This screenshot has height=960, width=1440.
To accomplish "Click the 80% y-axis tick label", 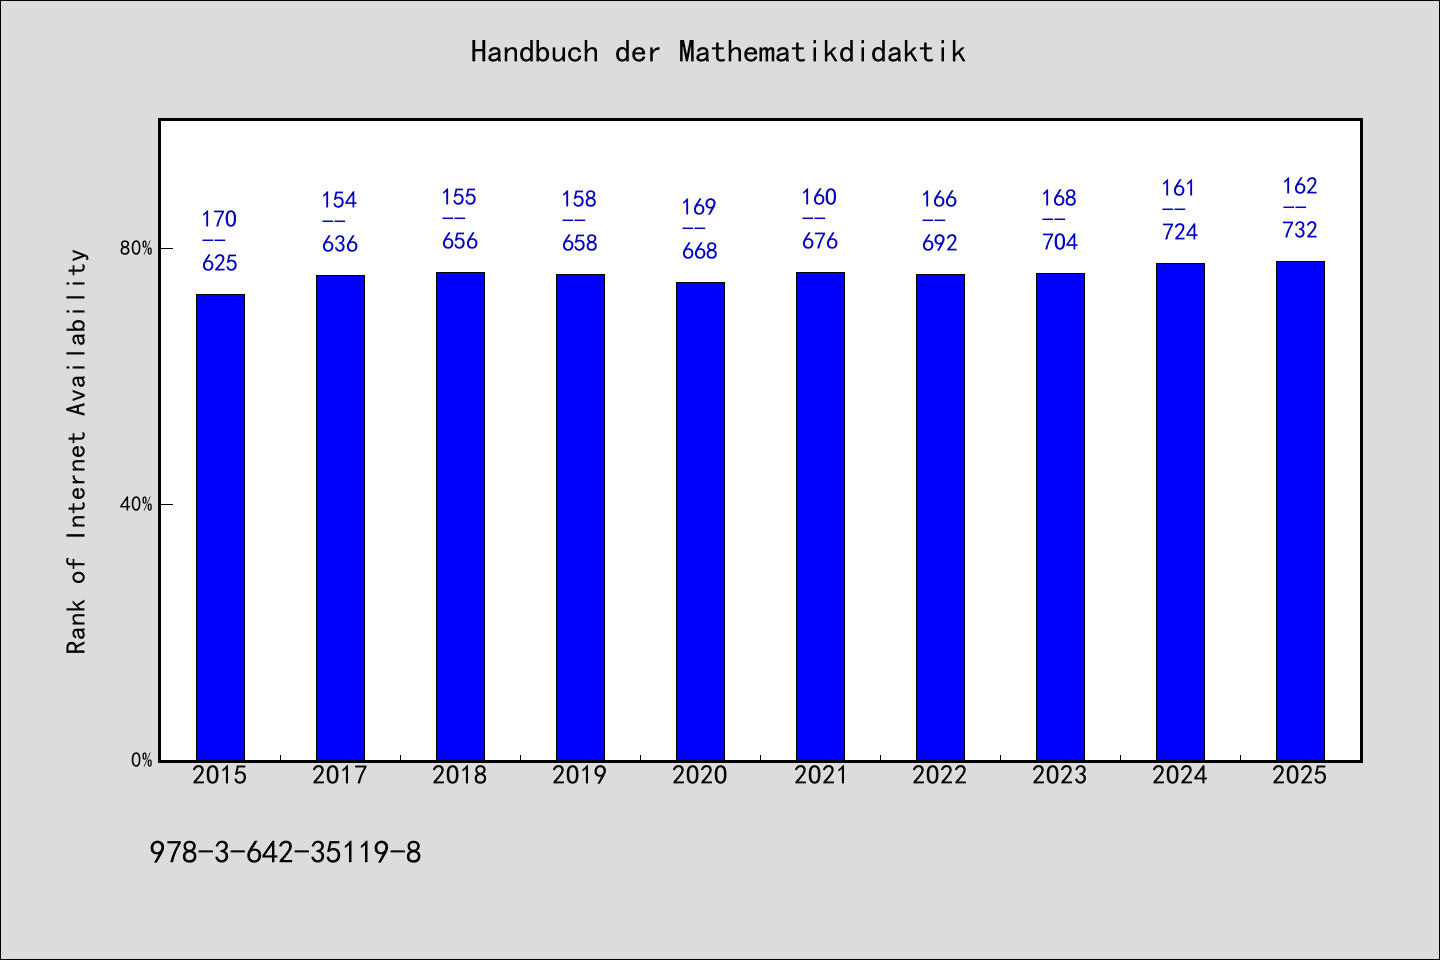I will tap(136, 248).
